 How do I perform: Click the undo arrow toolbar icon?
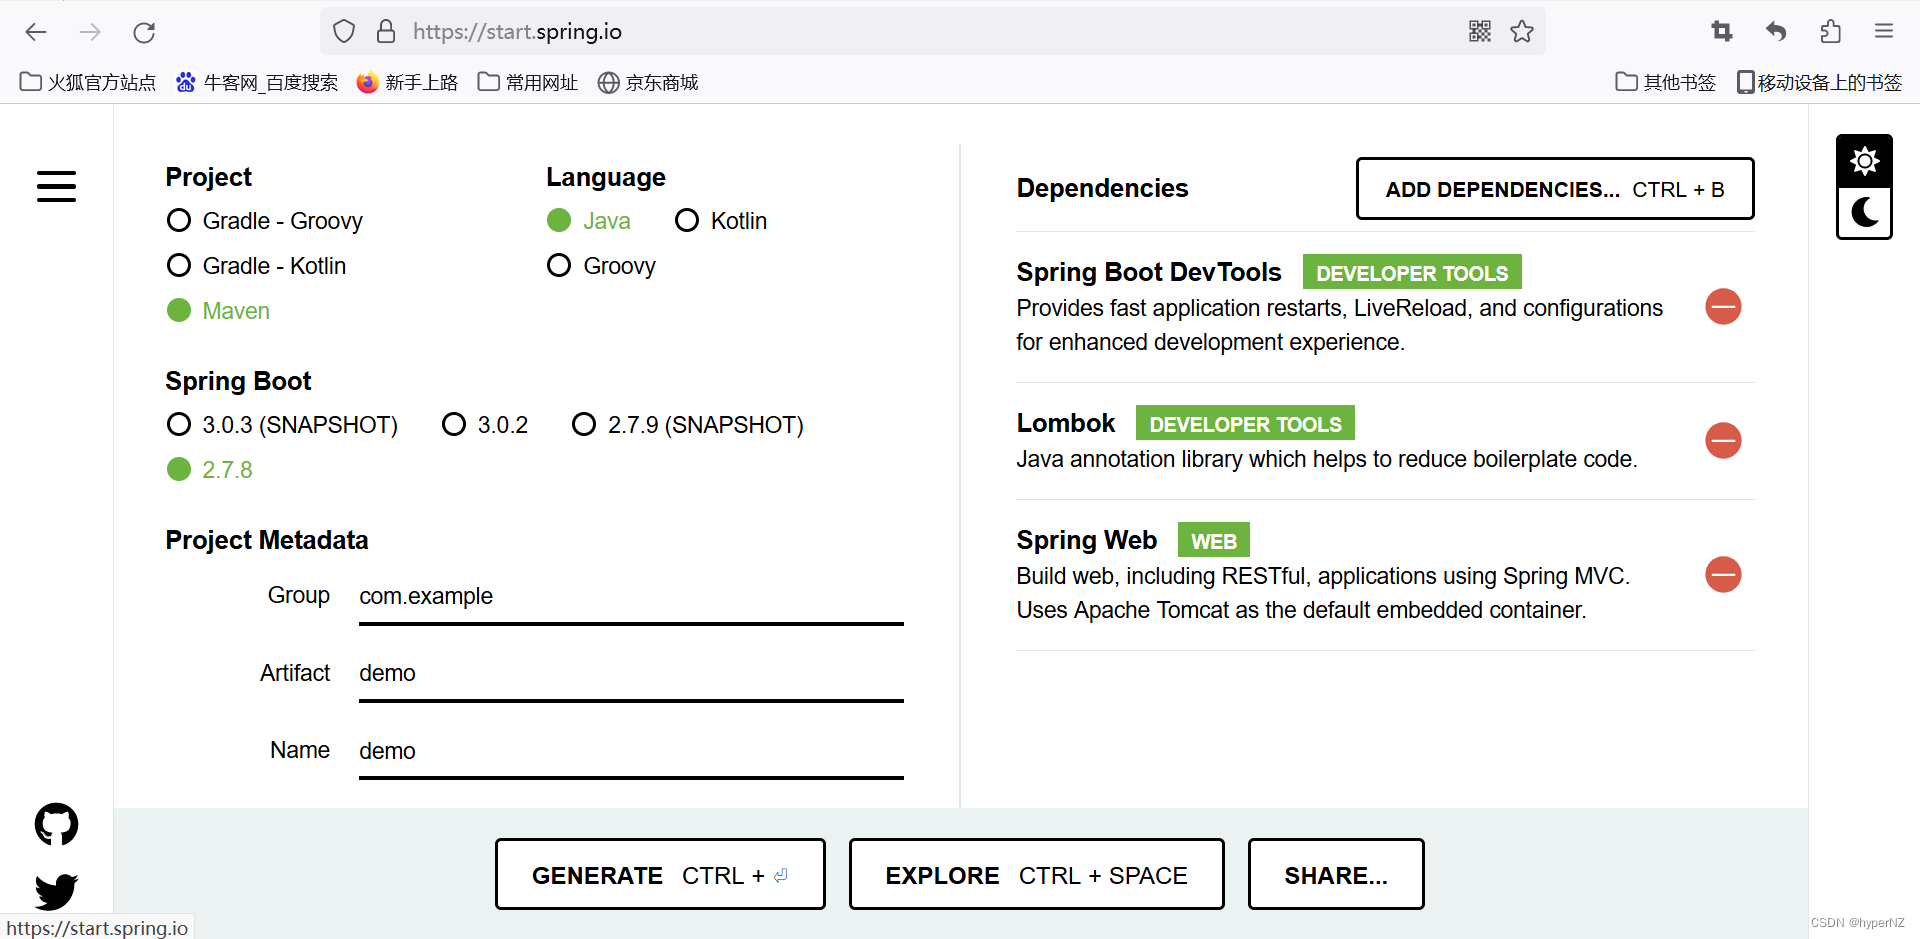pyautogui.click(x=1776, y=32)
